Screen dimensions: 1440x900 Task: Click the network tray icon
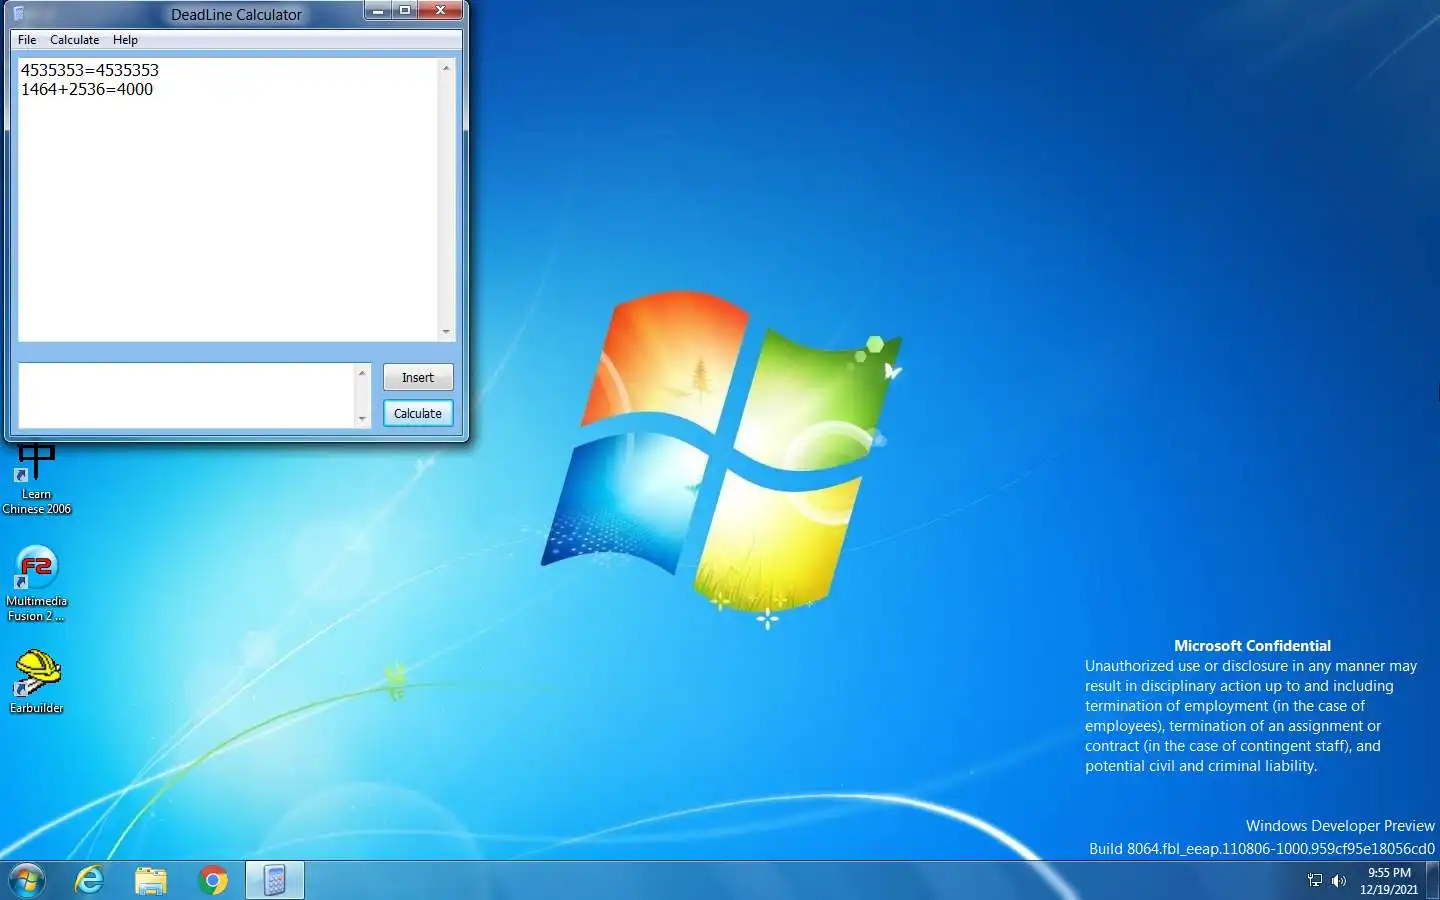pos(1315,881)
